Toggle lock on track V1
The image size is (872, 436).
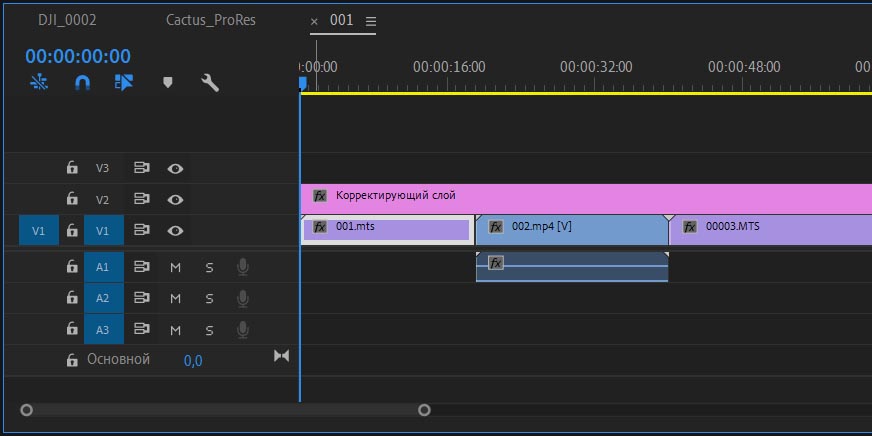tap(72, 230)
